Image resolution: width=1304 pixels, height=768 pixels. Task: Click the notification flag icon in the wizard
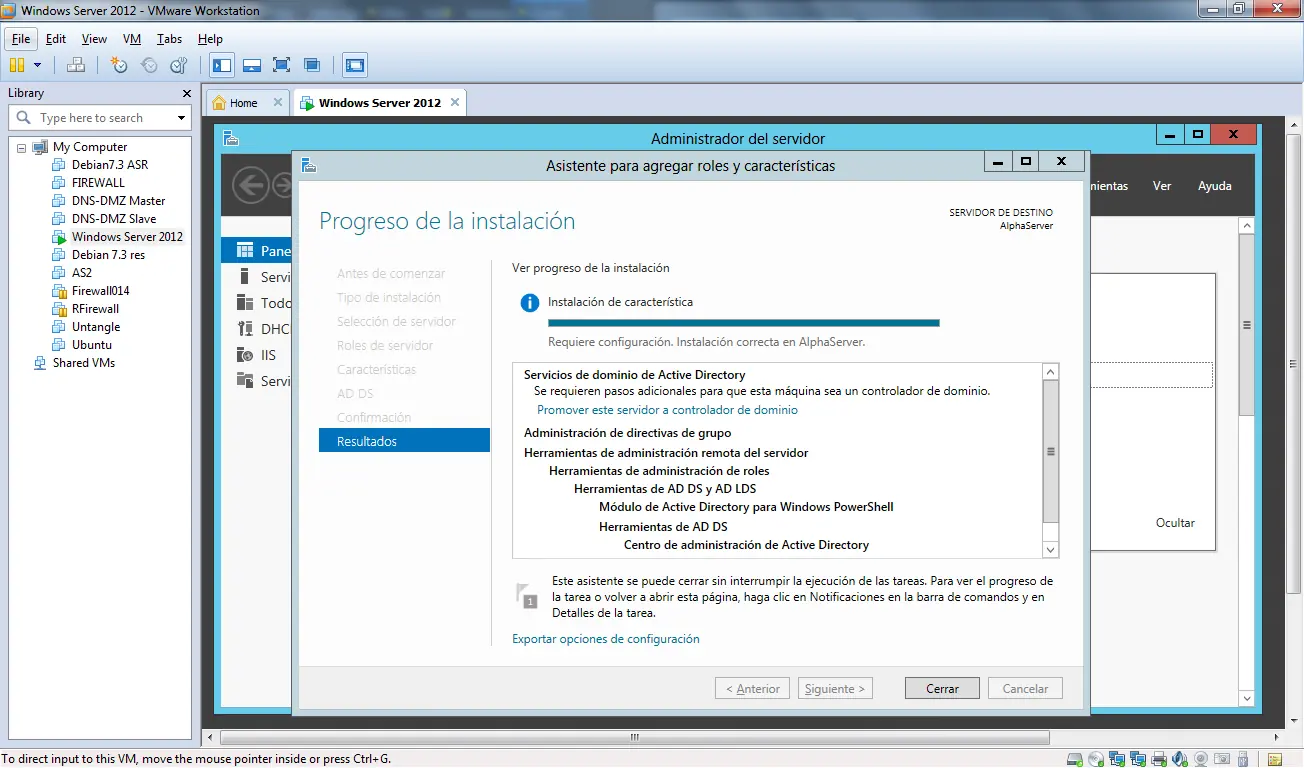point(526,596)
